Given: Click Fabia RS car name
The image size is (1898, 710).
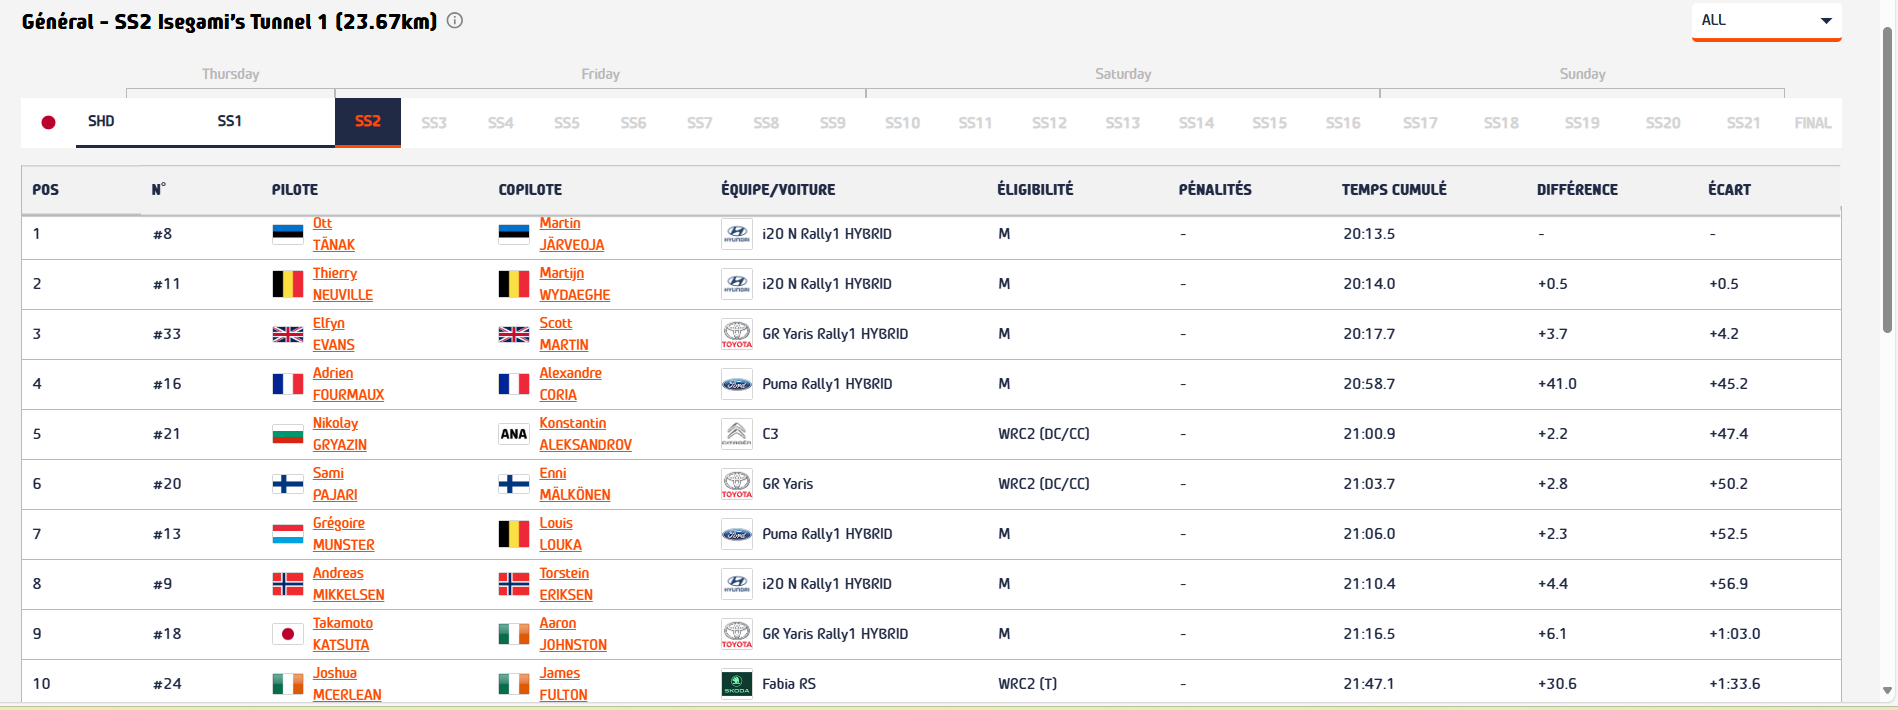Looking at the screenshot, I should [789, 684].
